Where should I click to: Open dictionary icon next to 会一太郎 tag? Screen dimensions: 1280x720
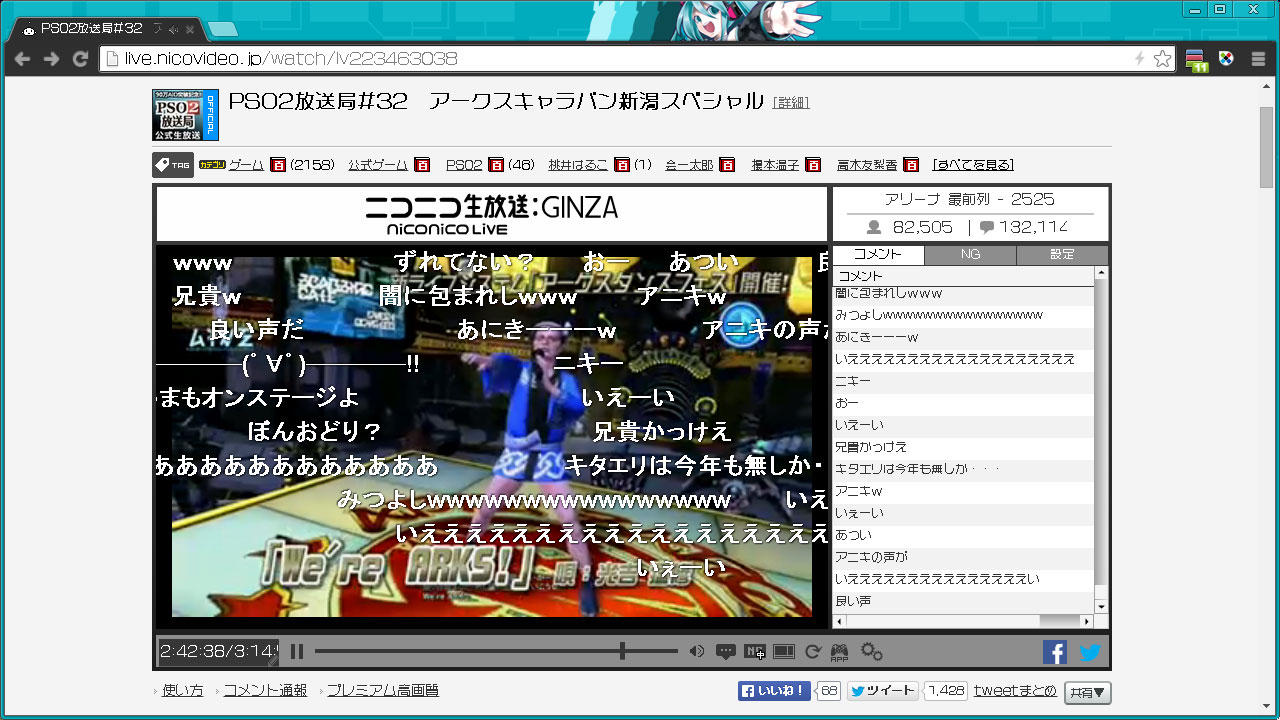[727, 165]
